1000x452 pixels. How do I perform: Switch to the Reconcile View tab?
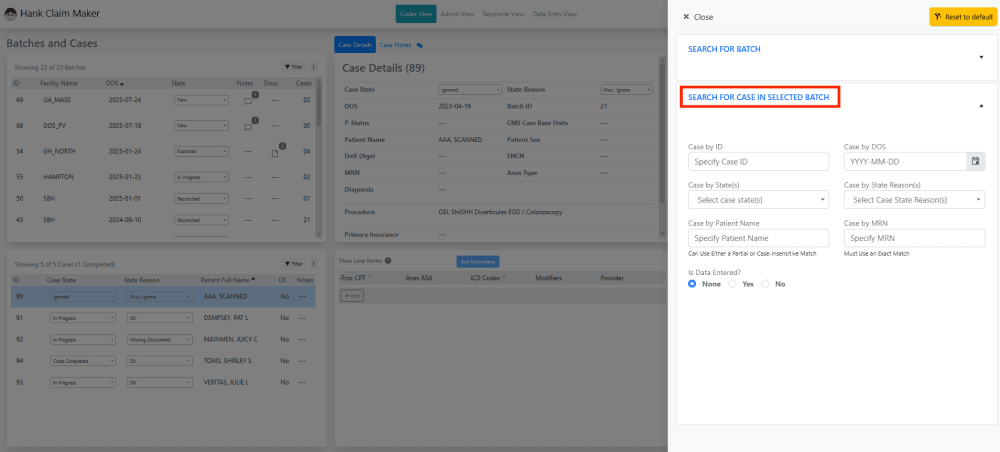[x=503, y=14]
